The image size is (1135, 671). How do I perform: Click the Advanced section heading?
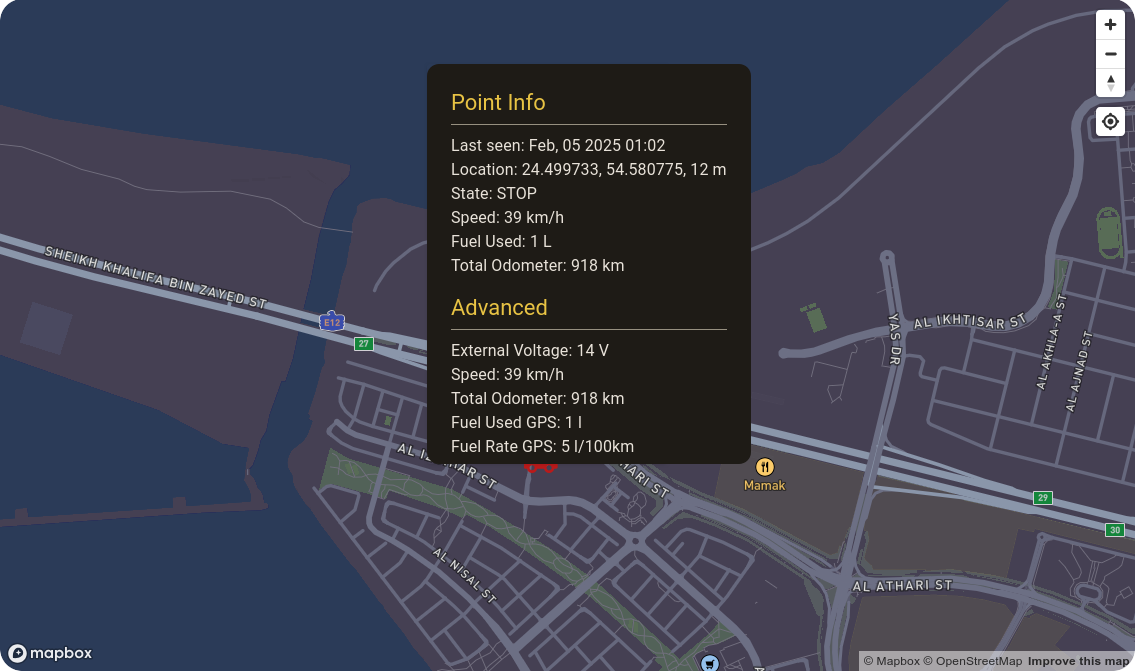pyautogui.click(x=499, y=307)
